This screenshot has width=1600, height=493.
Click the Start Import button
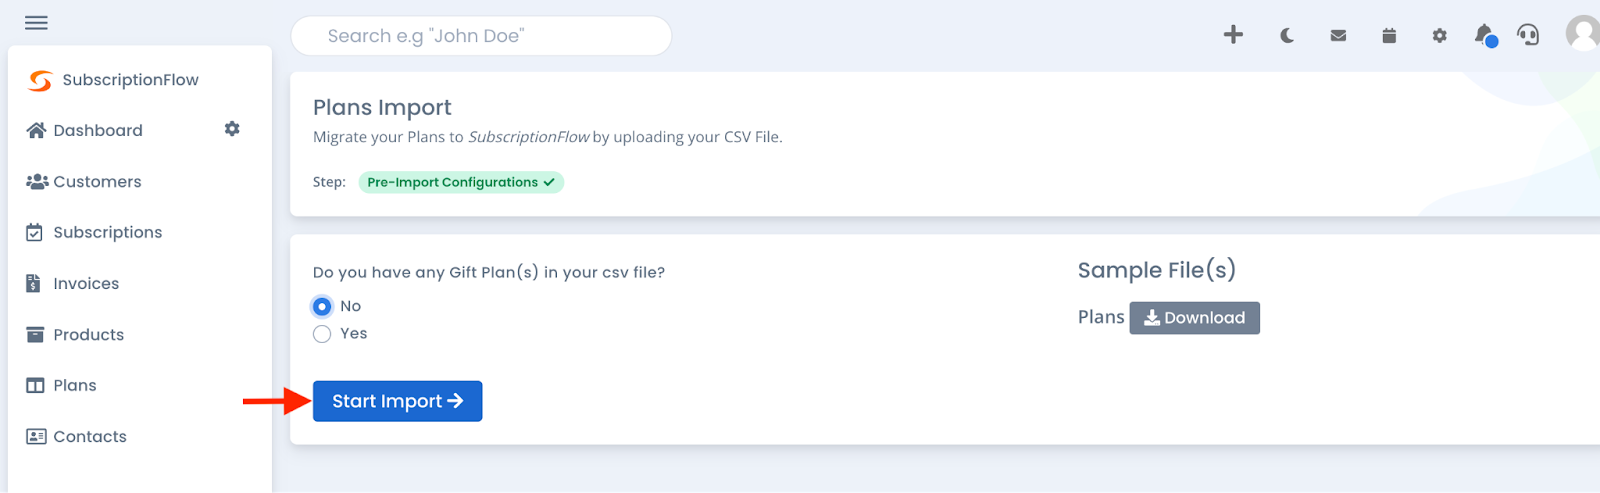pyautogui.click(x=397, y=401)
